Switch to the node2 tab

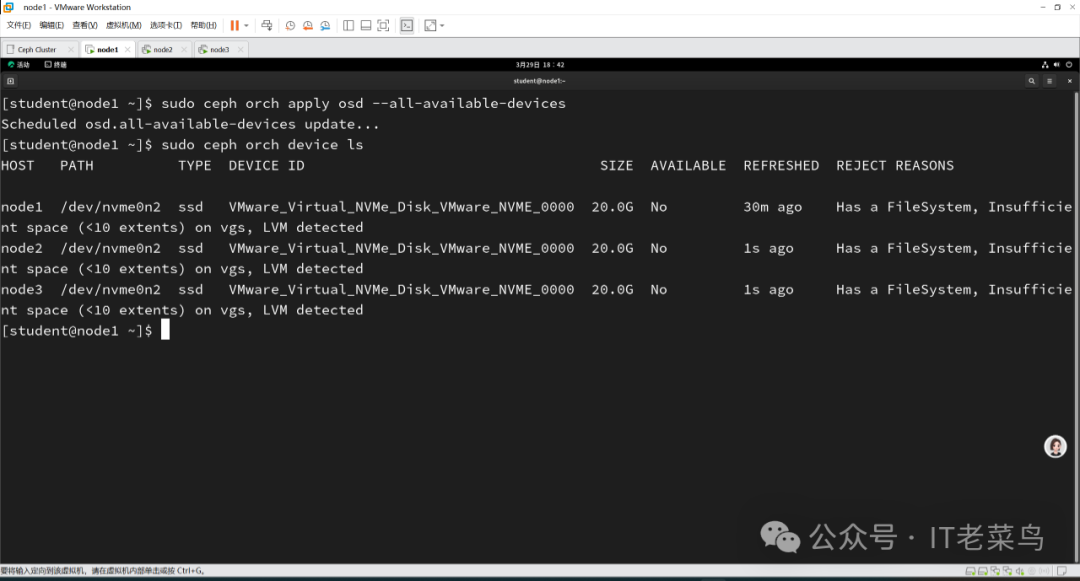tap(163, 50)
